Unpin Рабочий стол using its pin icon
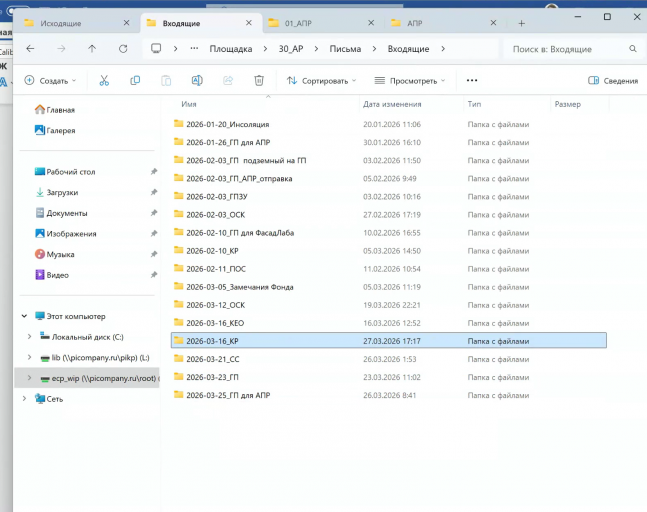 pos(153,172)
